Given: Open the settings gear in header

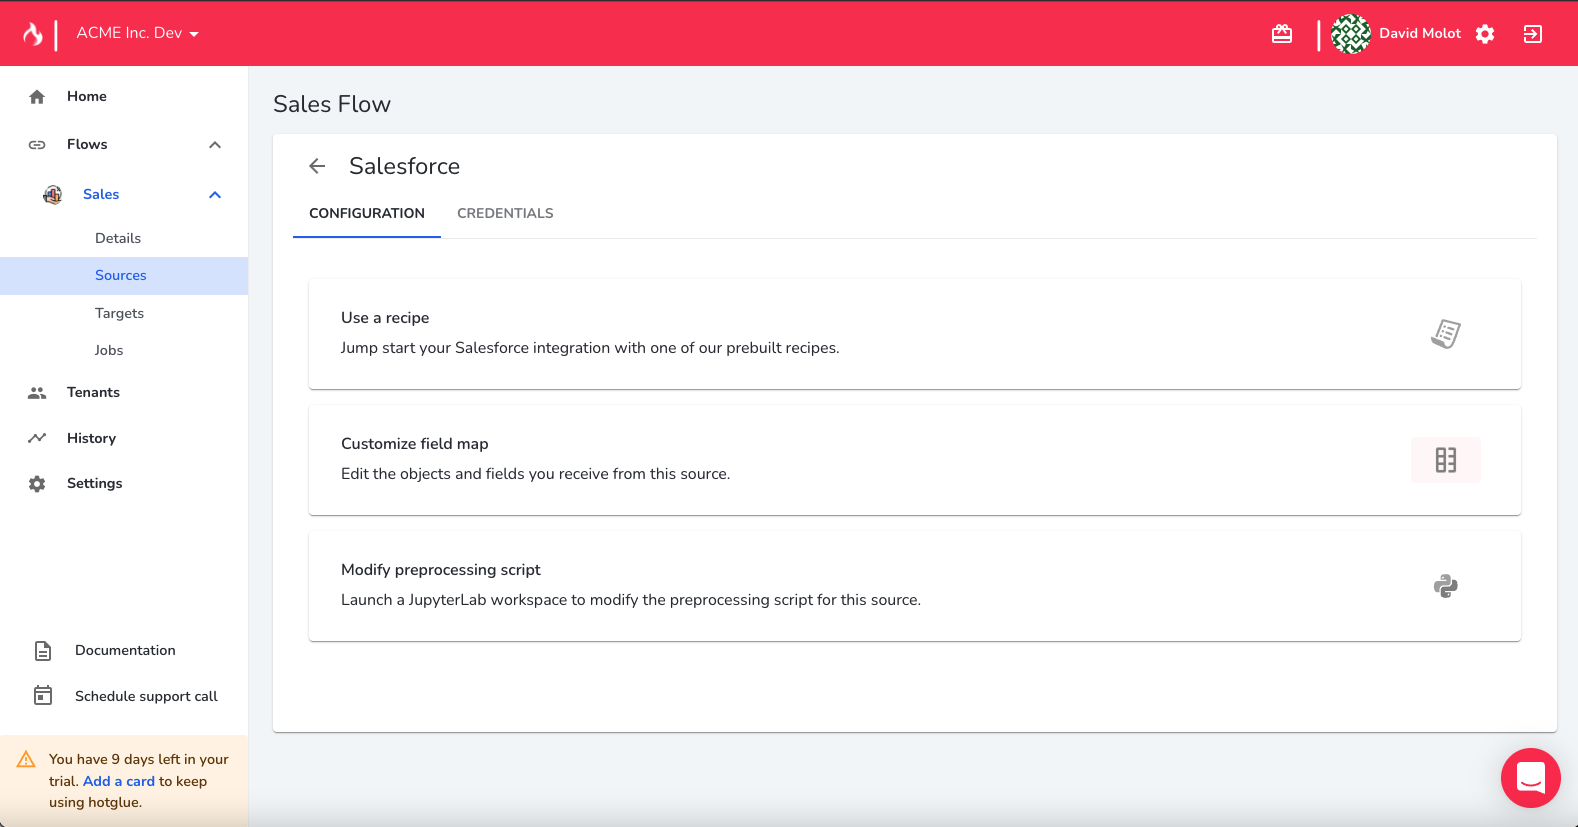Looking at the screenshot, I should pos(1485,34).
